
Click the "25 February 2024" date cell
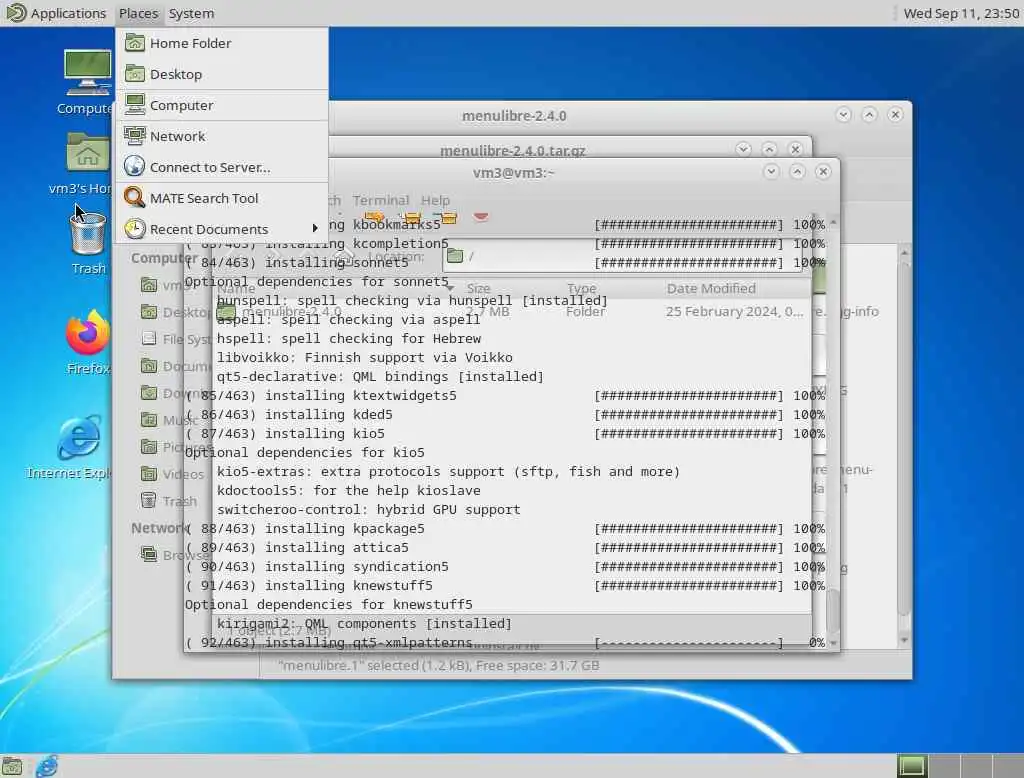734,312
